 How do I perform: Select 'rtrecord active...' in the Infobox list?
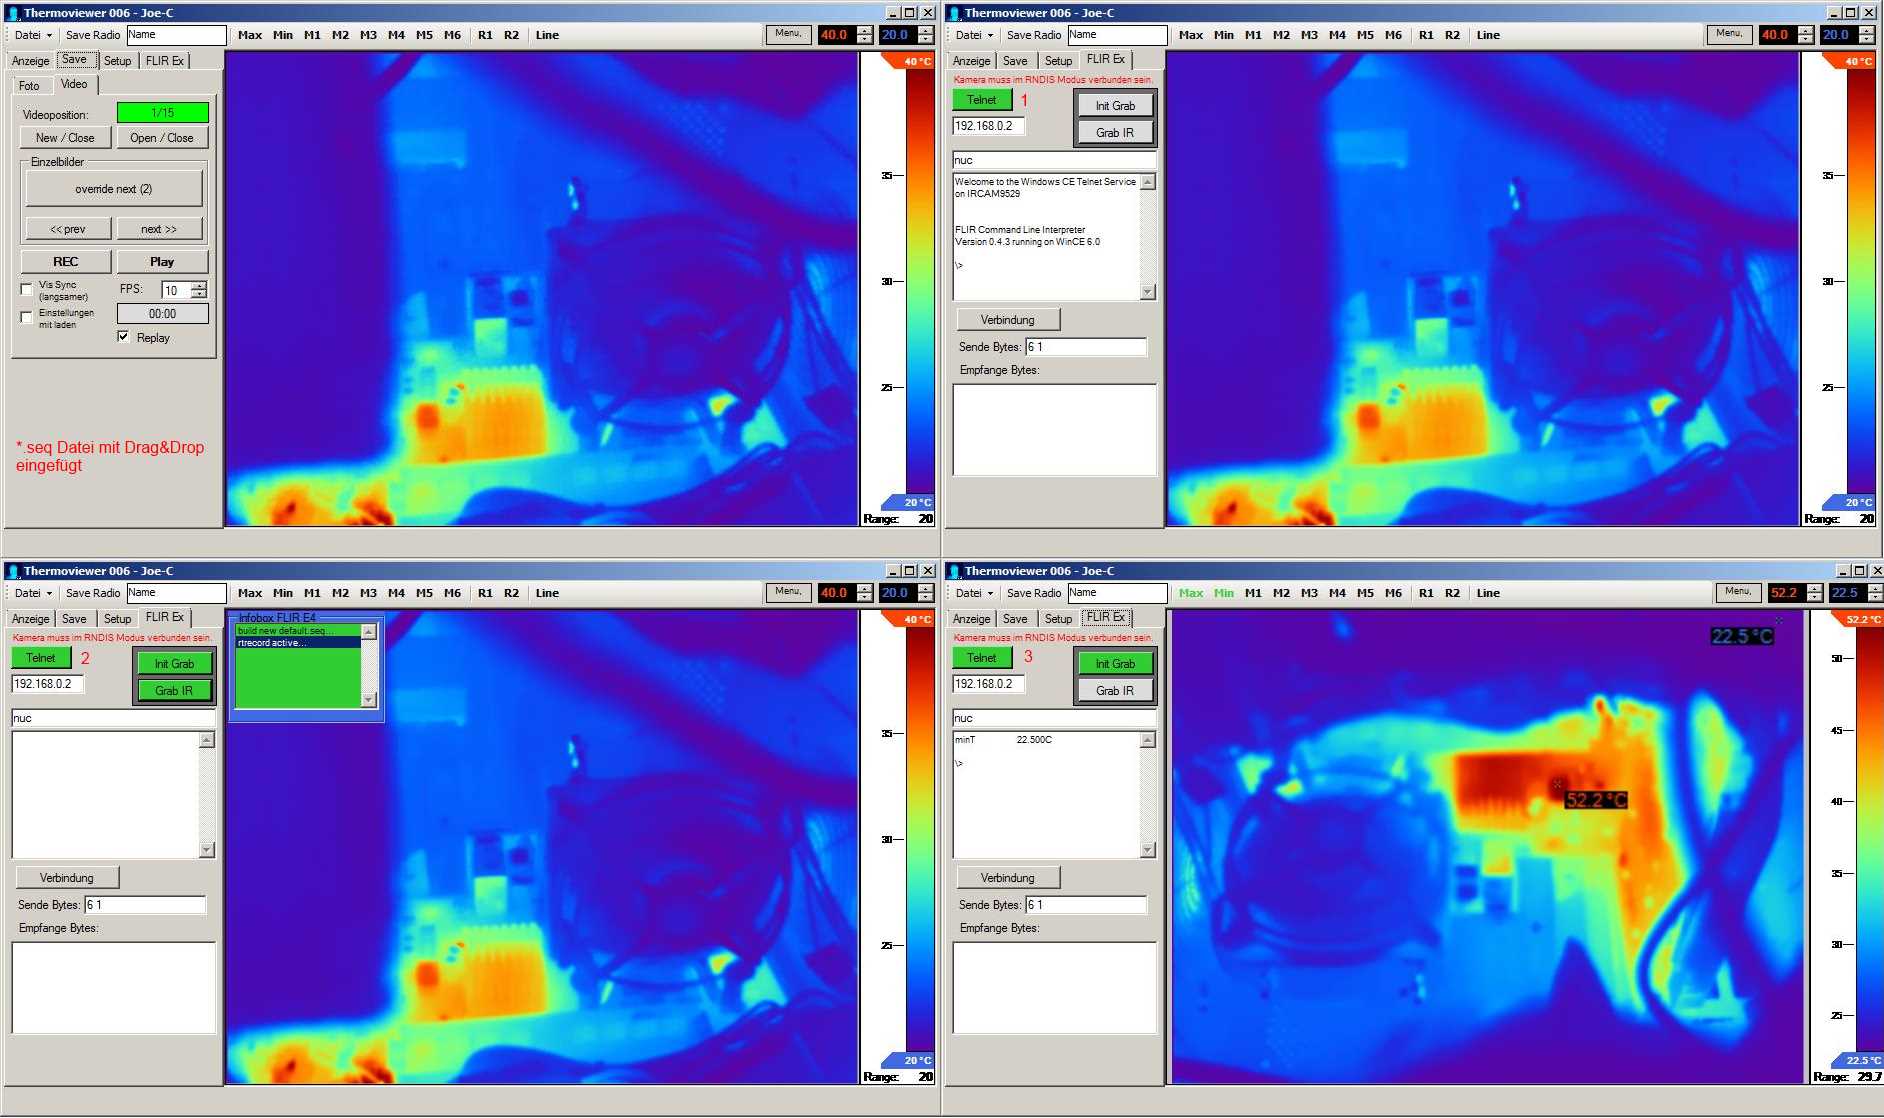pos(297,643)
